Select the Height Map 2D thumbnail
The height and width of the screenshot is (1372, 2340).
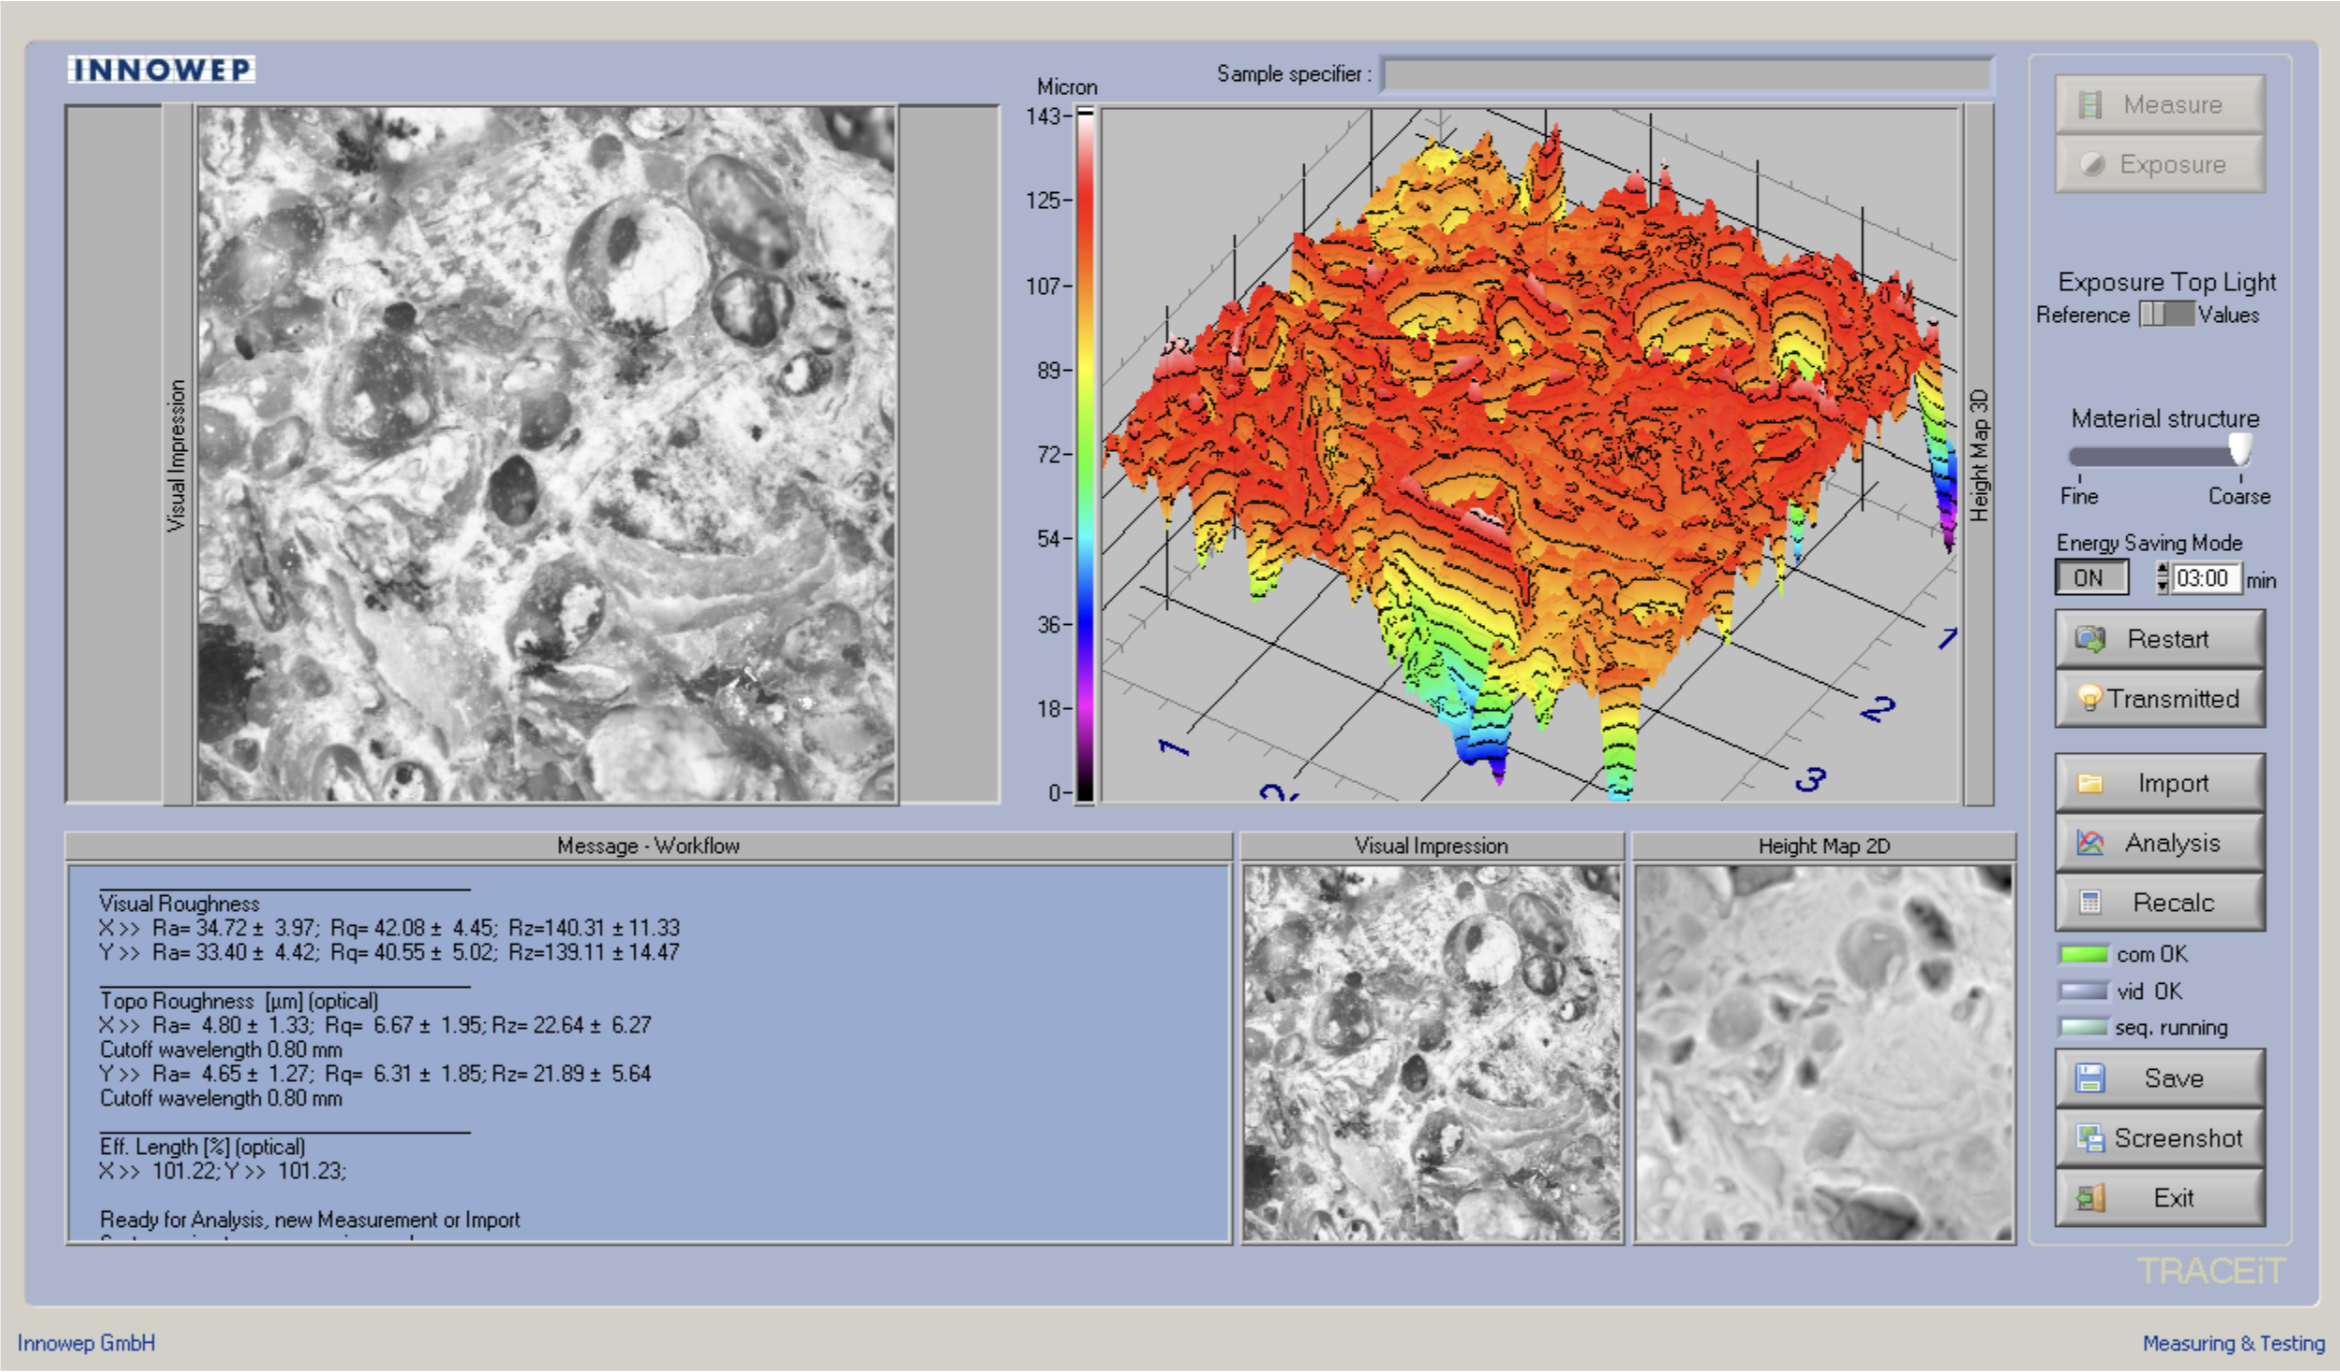coord(1824,1053)
